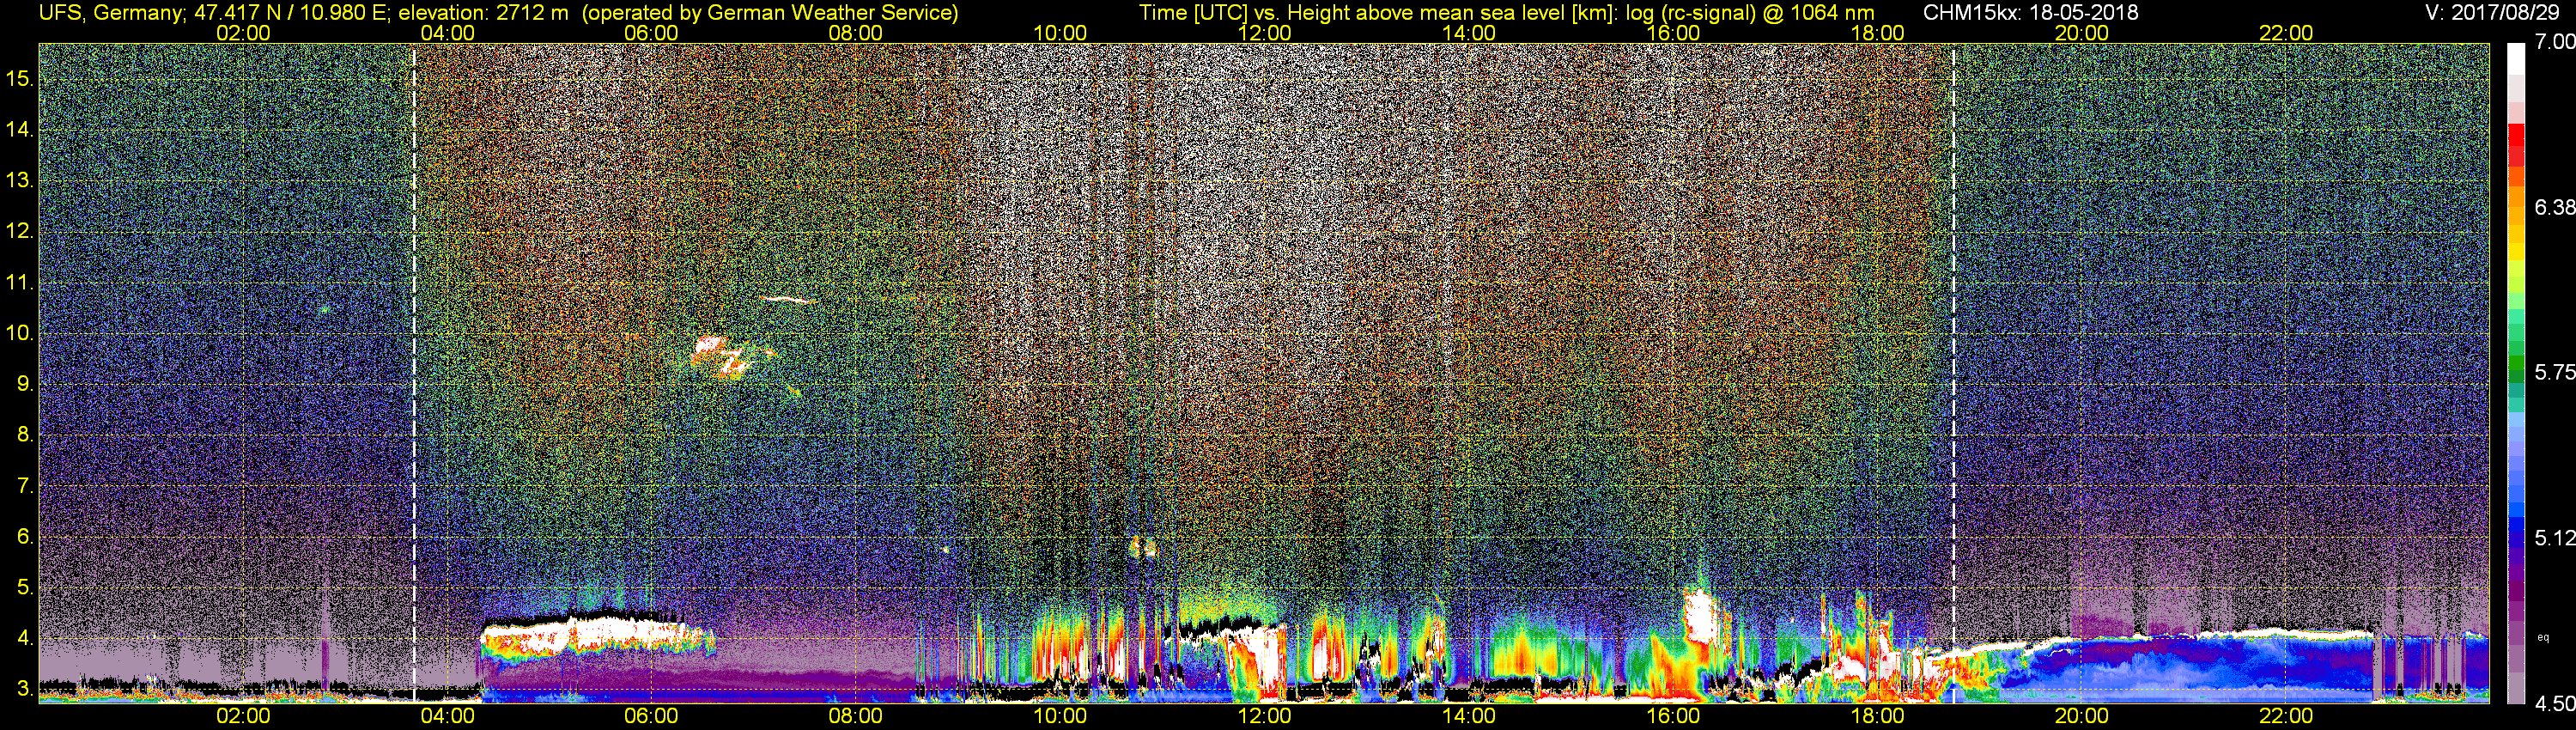Click the '5.75' color scale value
Screen dimensions: 2576x730
pyautogui.click(x=2554, y=372)
